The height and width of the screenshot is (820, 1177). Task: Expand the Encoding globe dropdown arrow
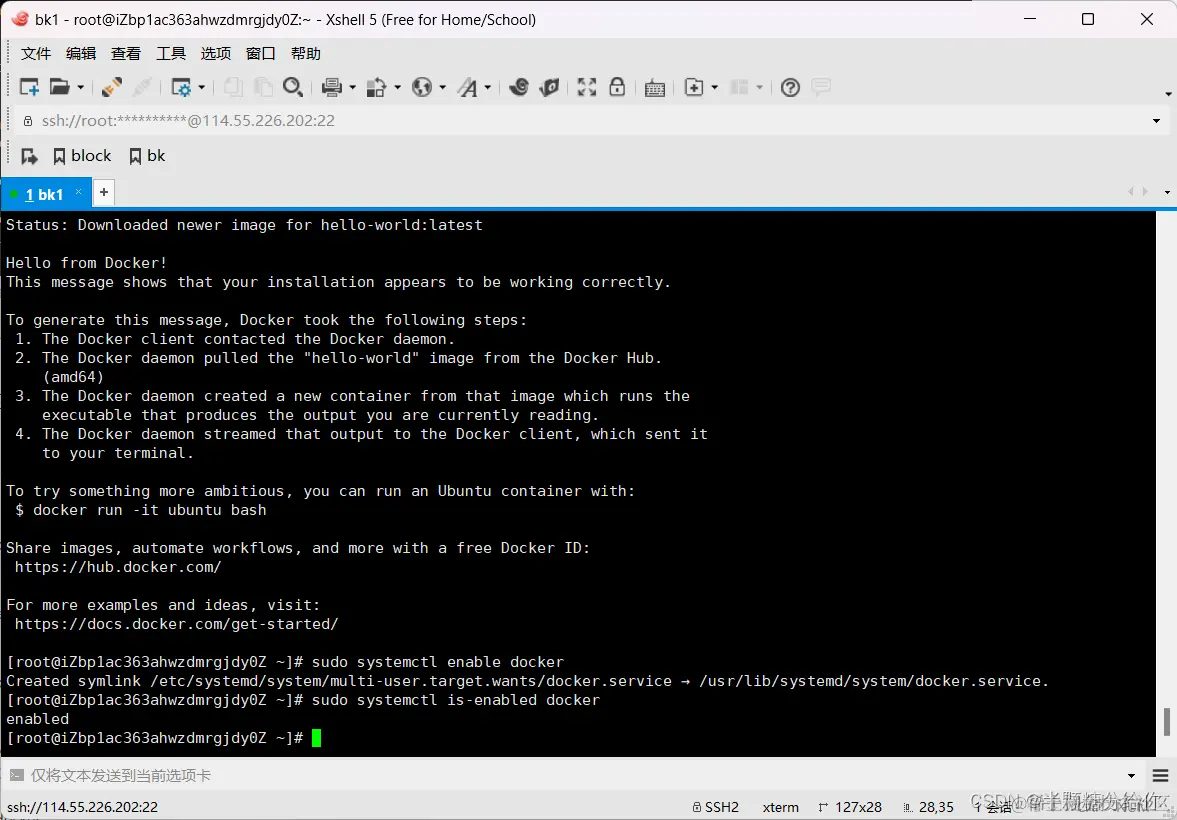442,88
